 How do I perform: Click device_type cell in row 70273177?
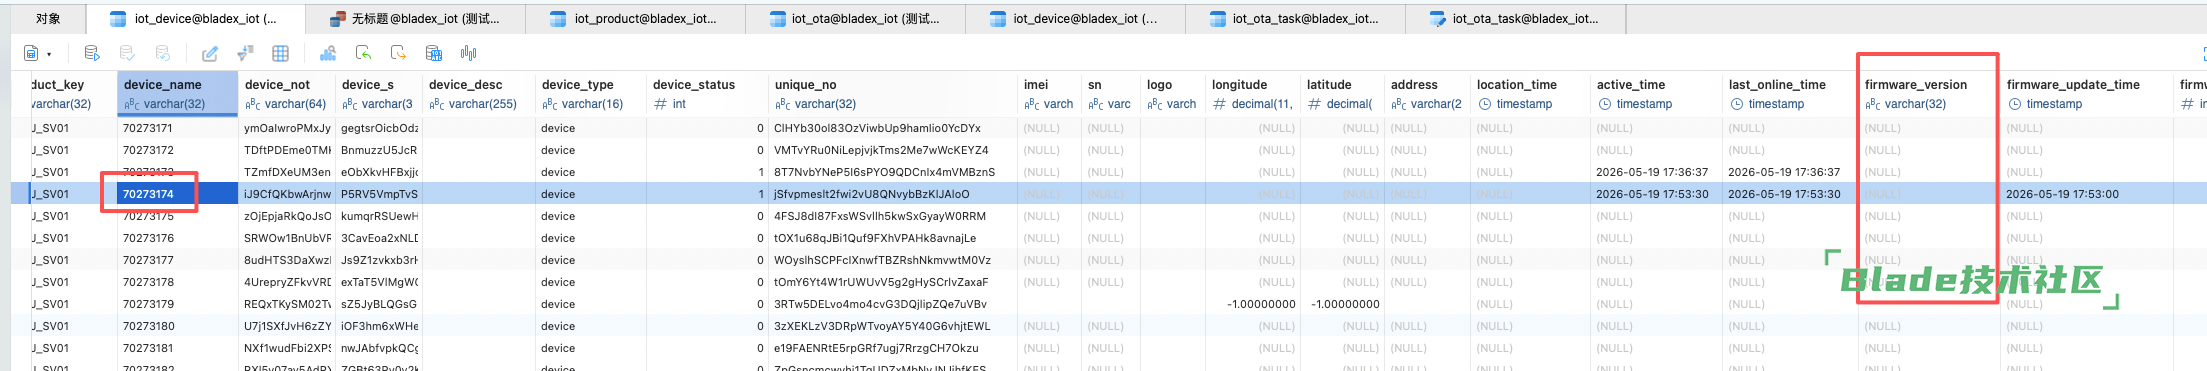pyautogui.click(x=591, y=260)
